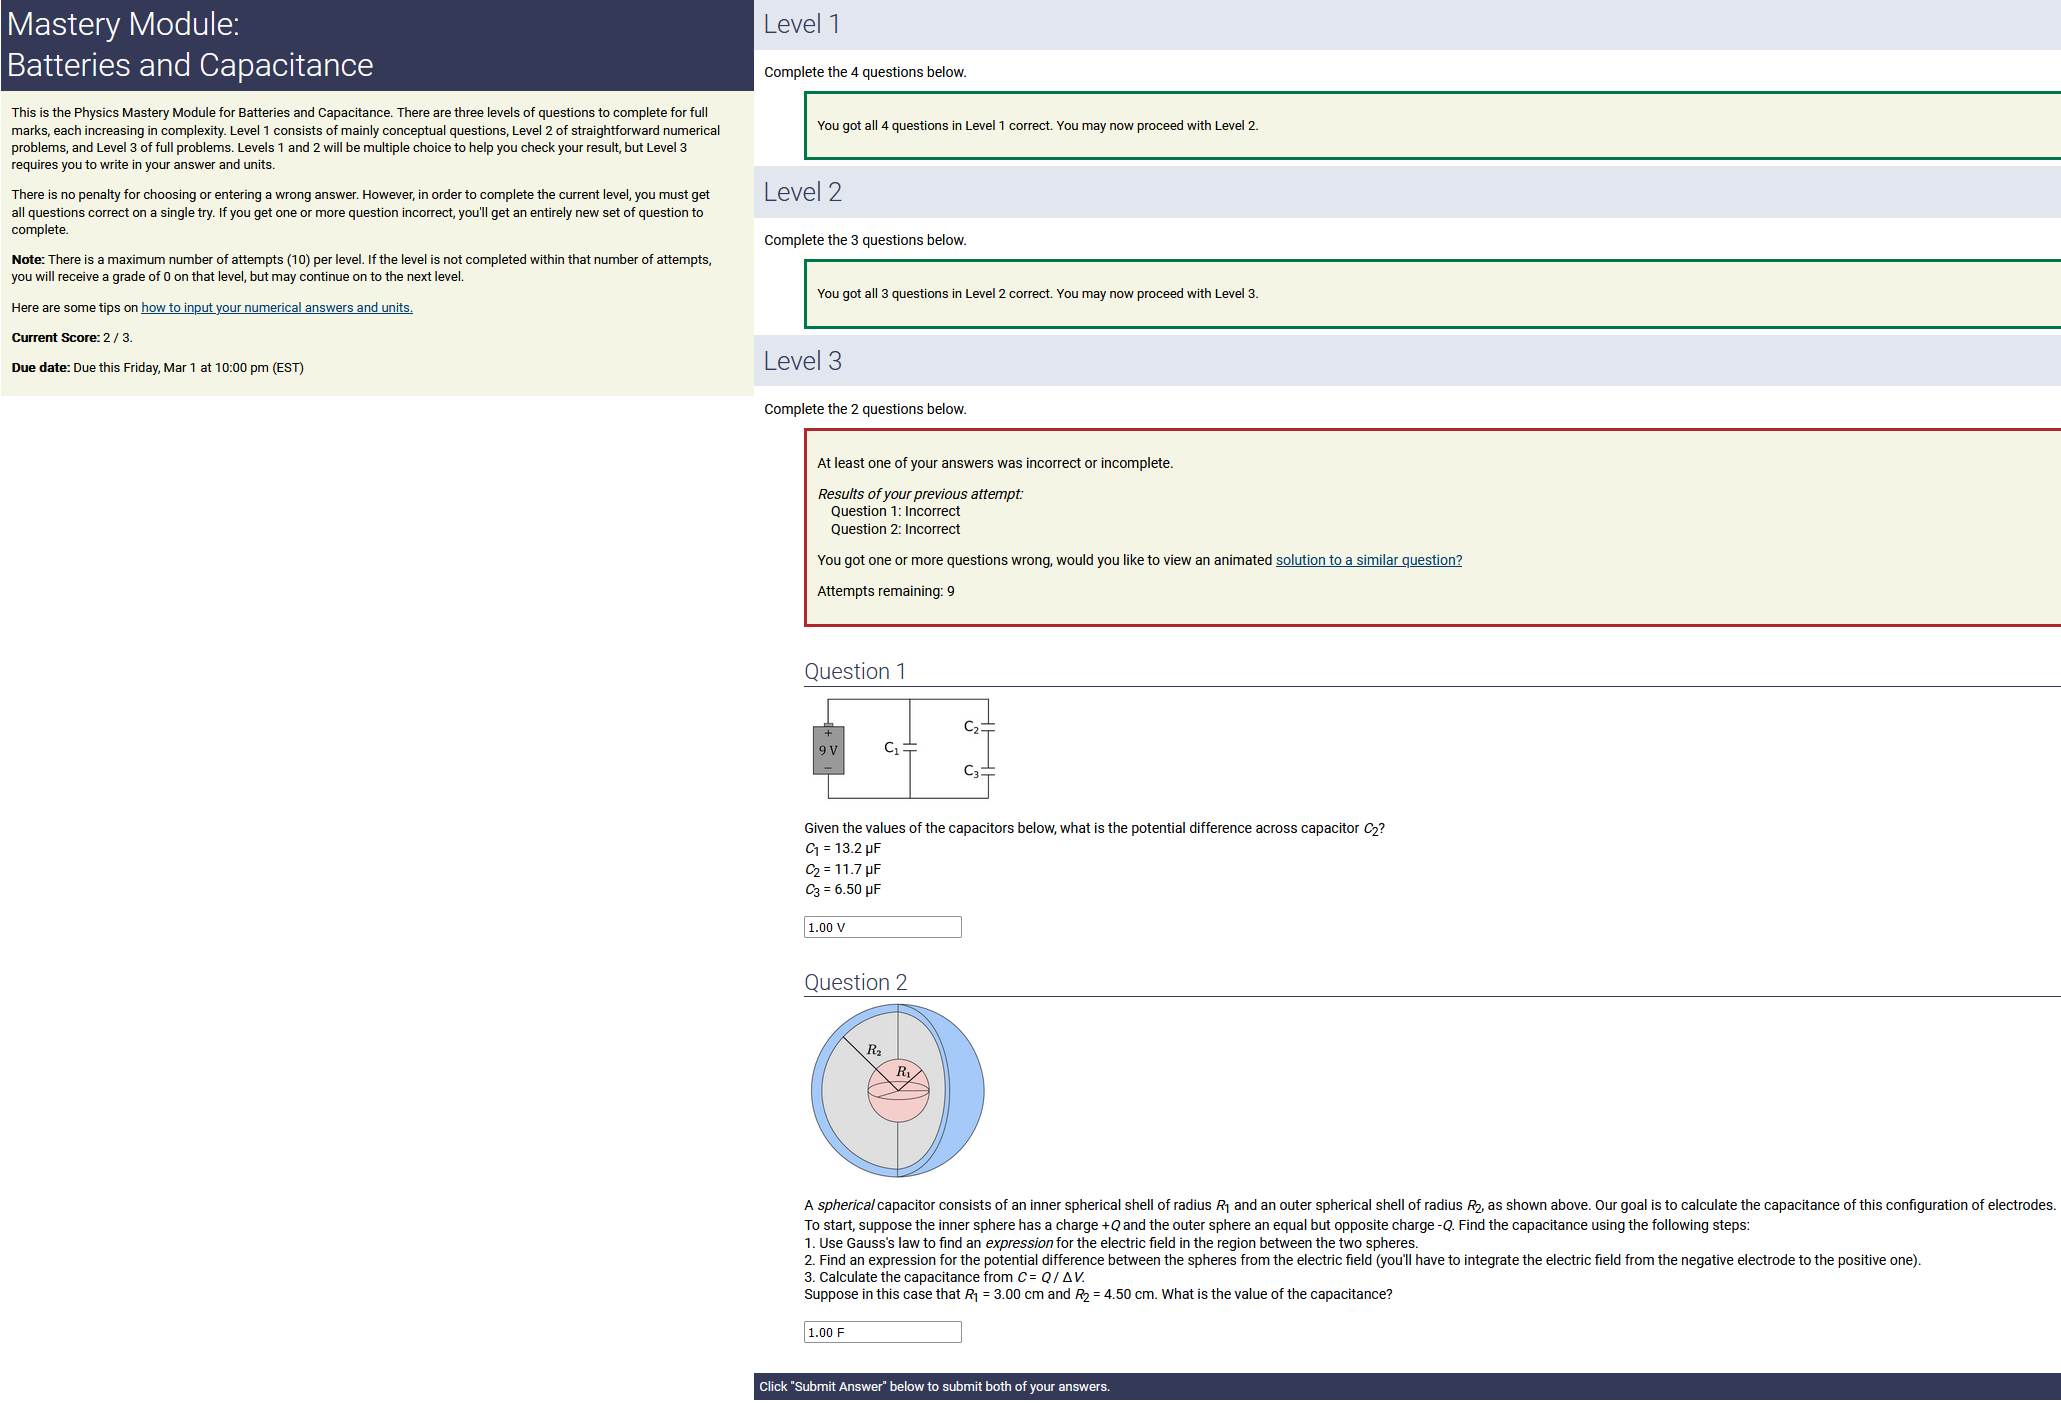Click the C3 capacitor symbol in the circuit
Viewport: 2061px width, 1403px height.
pos(987,771)
